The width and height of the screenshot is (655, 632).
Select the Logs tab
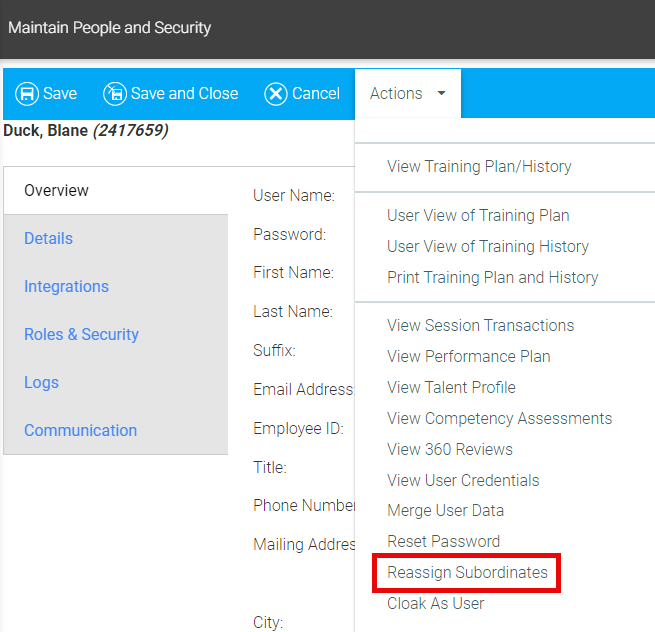click(x=41, y=382)
